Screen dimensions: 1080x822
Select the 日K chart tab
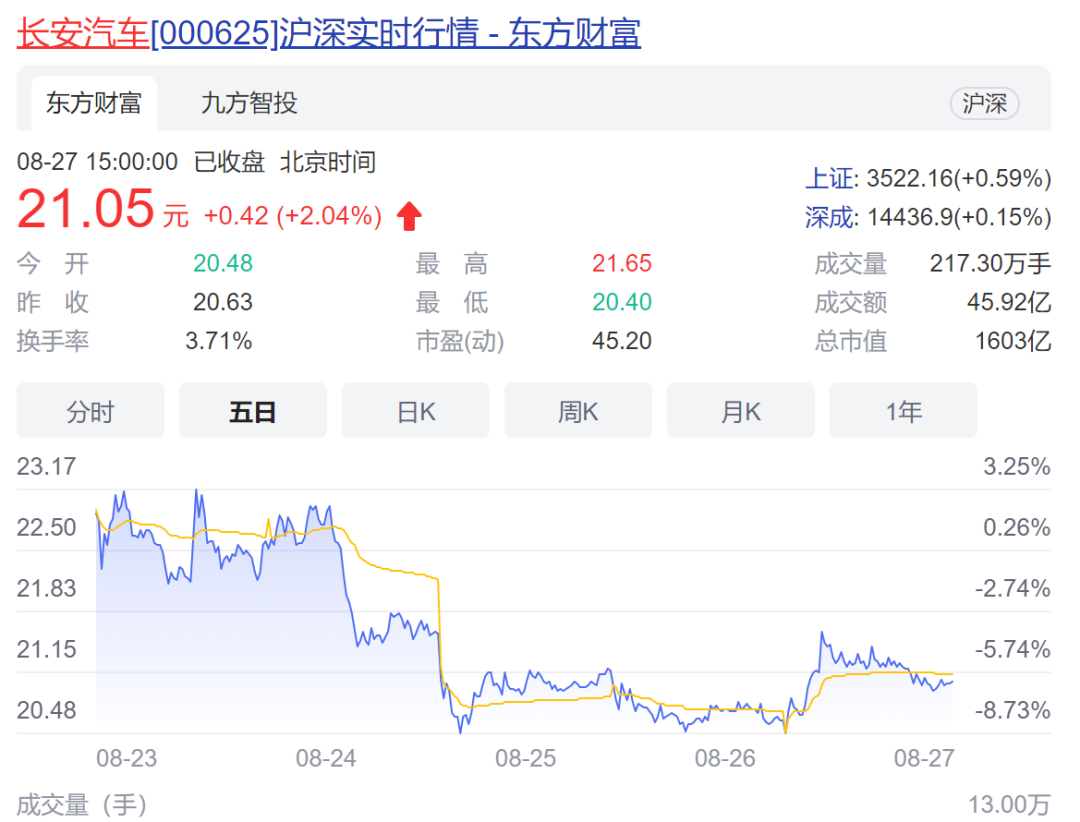point(415,411)
